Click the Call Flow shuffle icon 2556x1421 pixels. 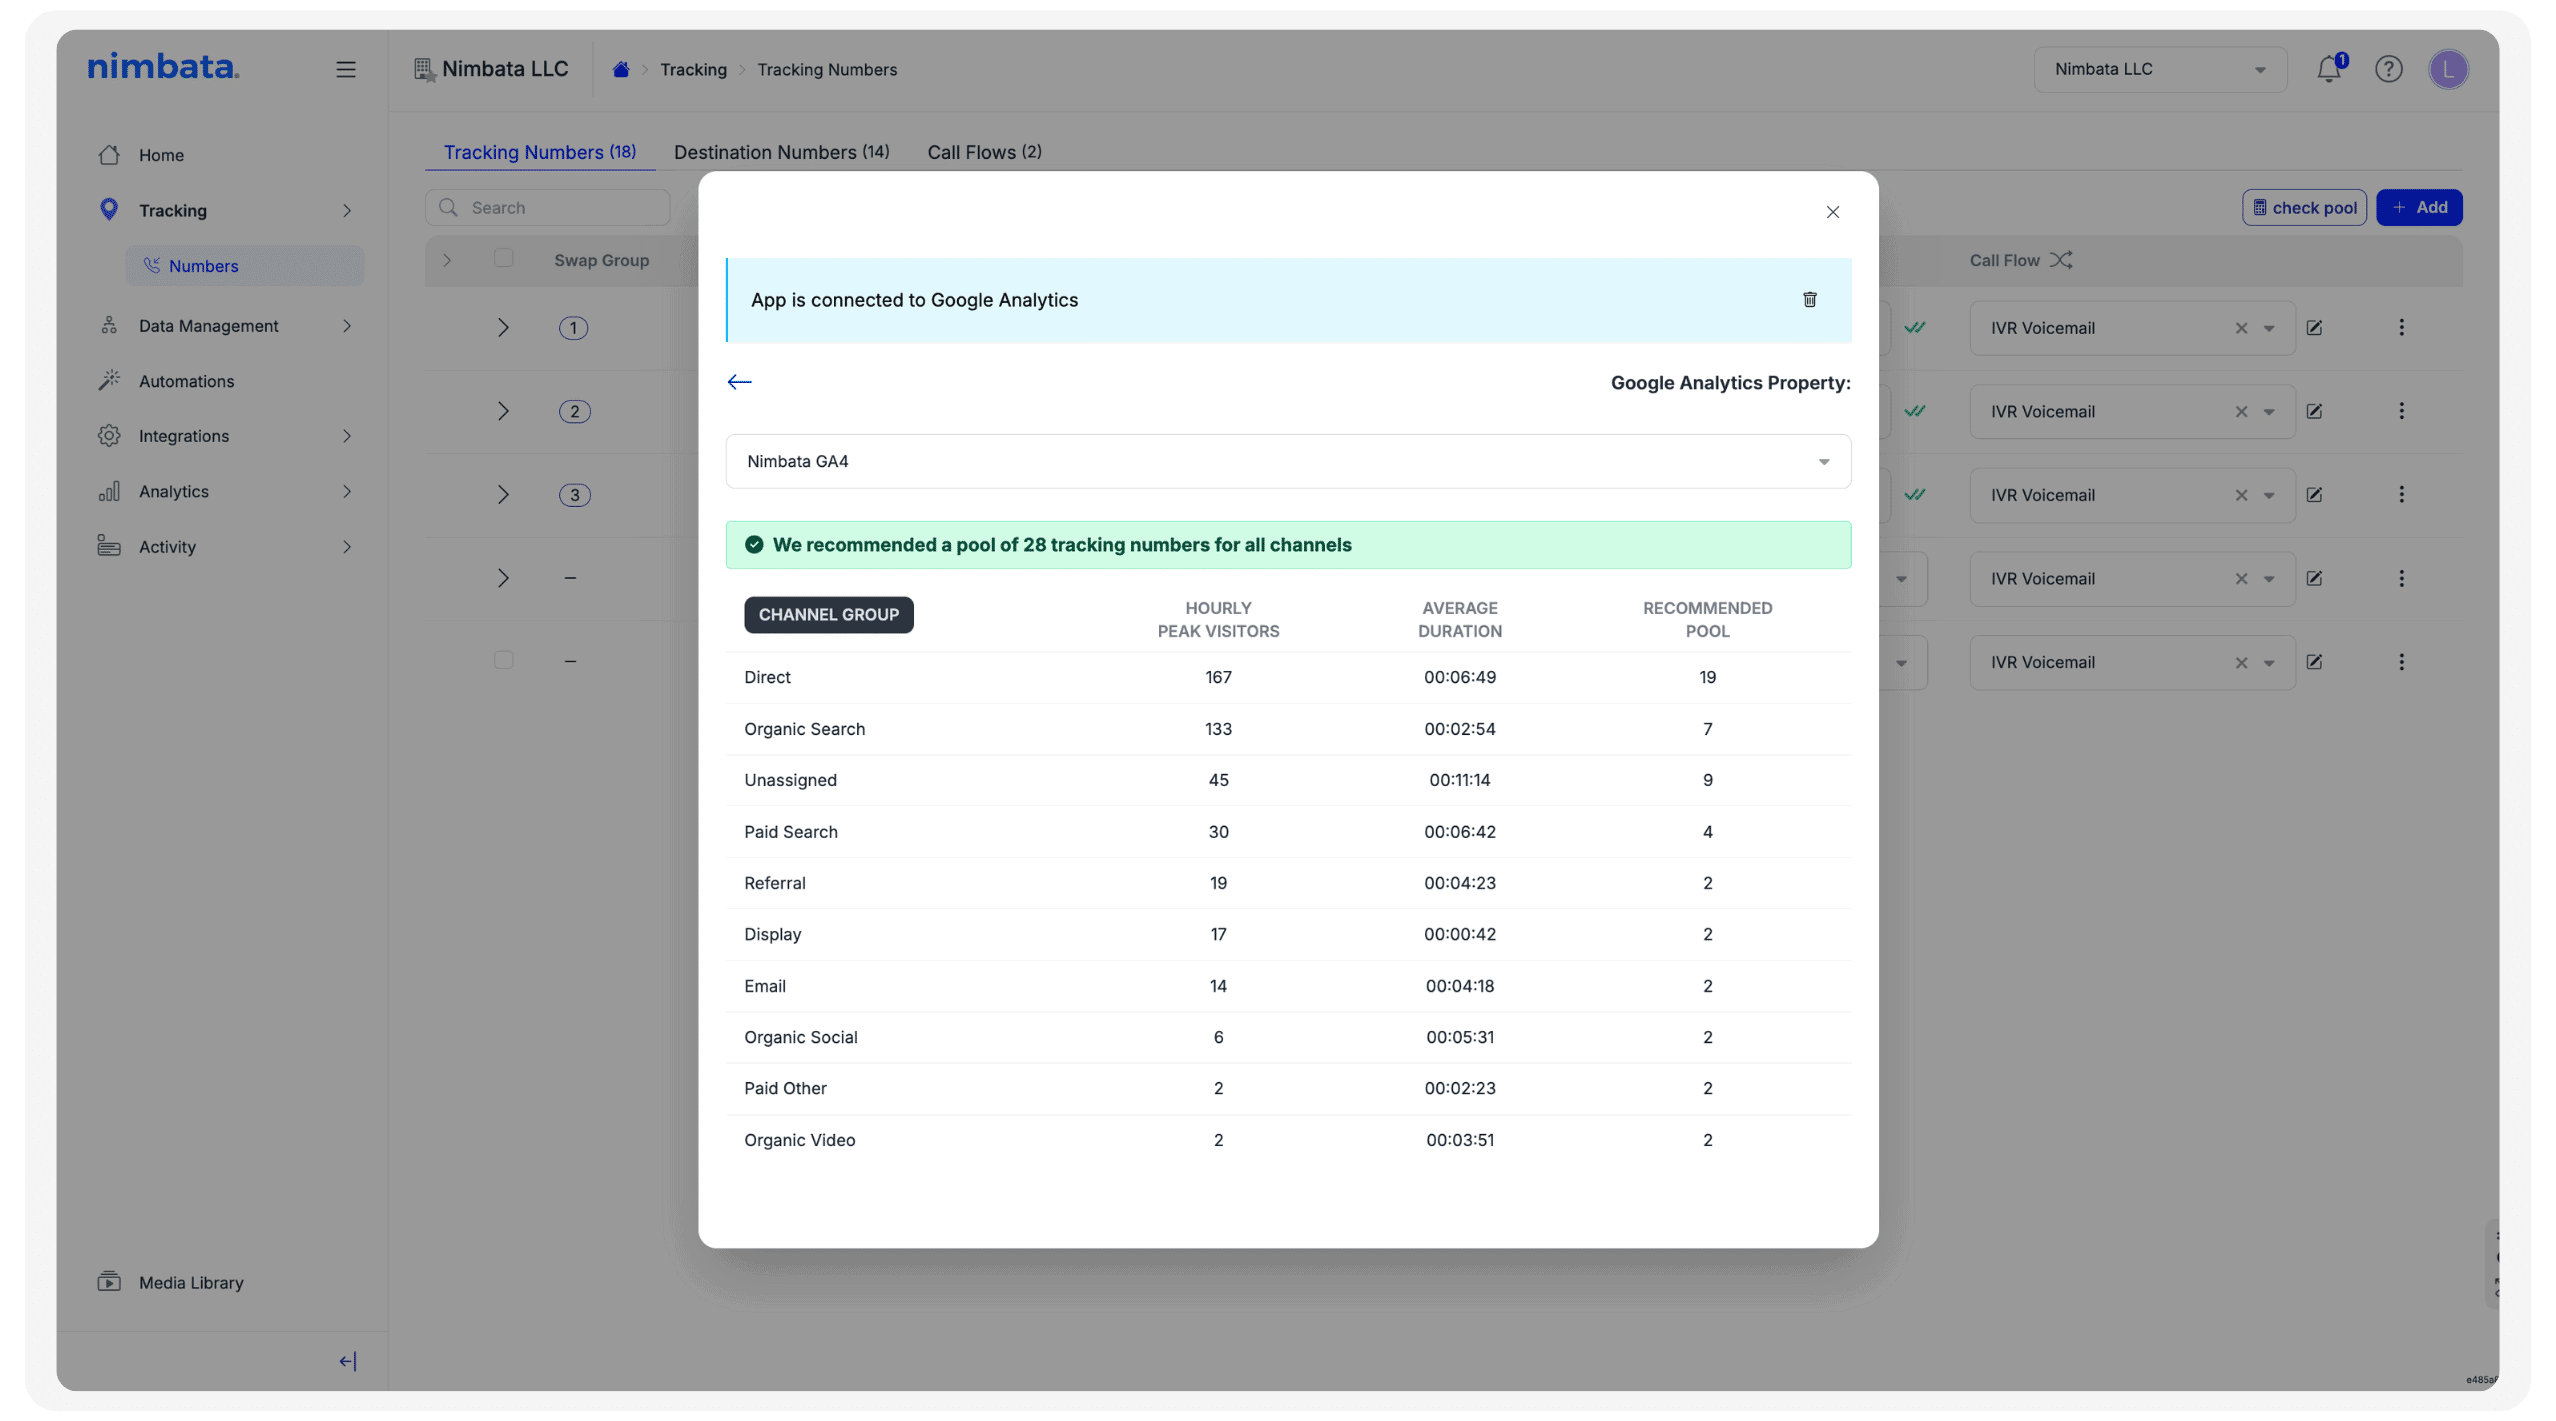2060,260
